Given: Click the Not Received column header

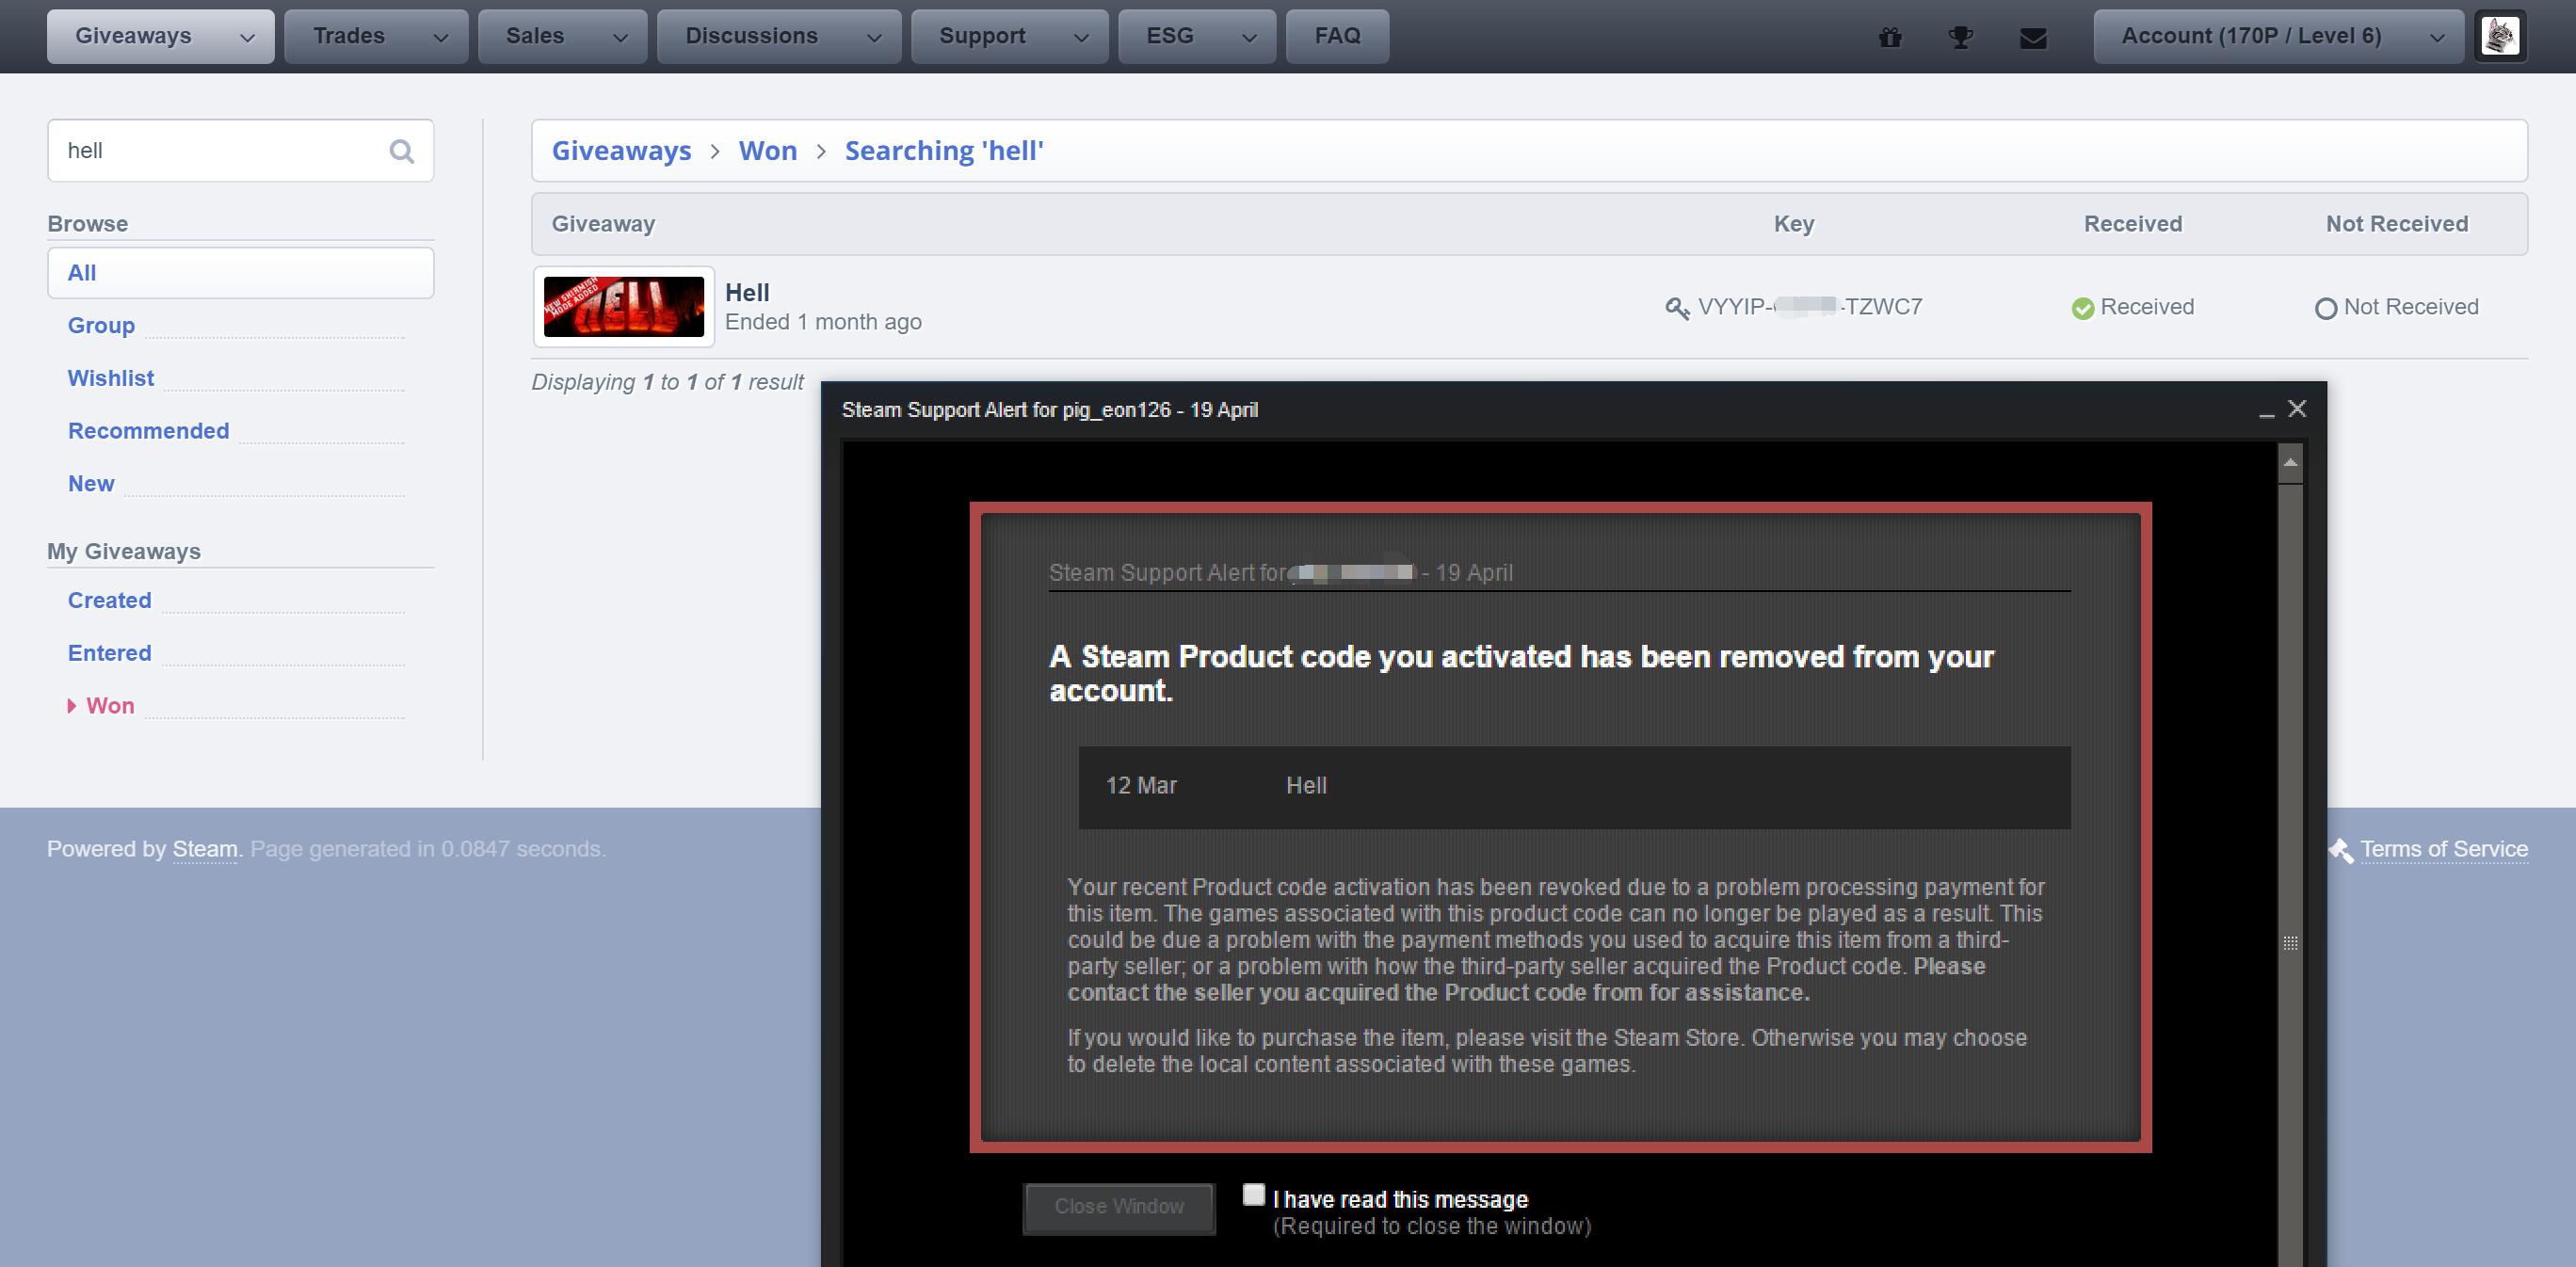Looking at the screenshot, I should [x=2397, y=225].
